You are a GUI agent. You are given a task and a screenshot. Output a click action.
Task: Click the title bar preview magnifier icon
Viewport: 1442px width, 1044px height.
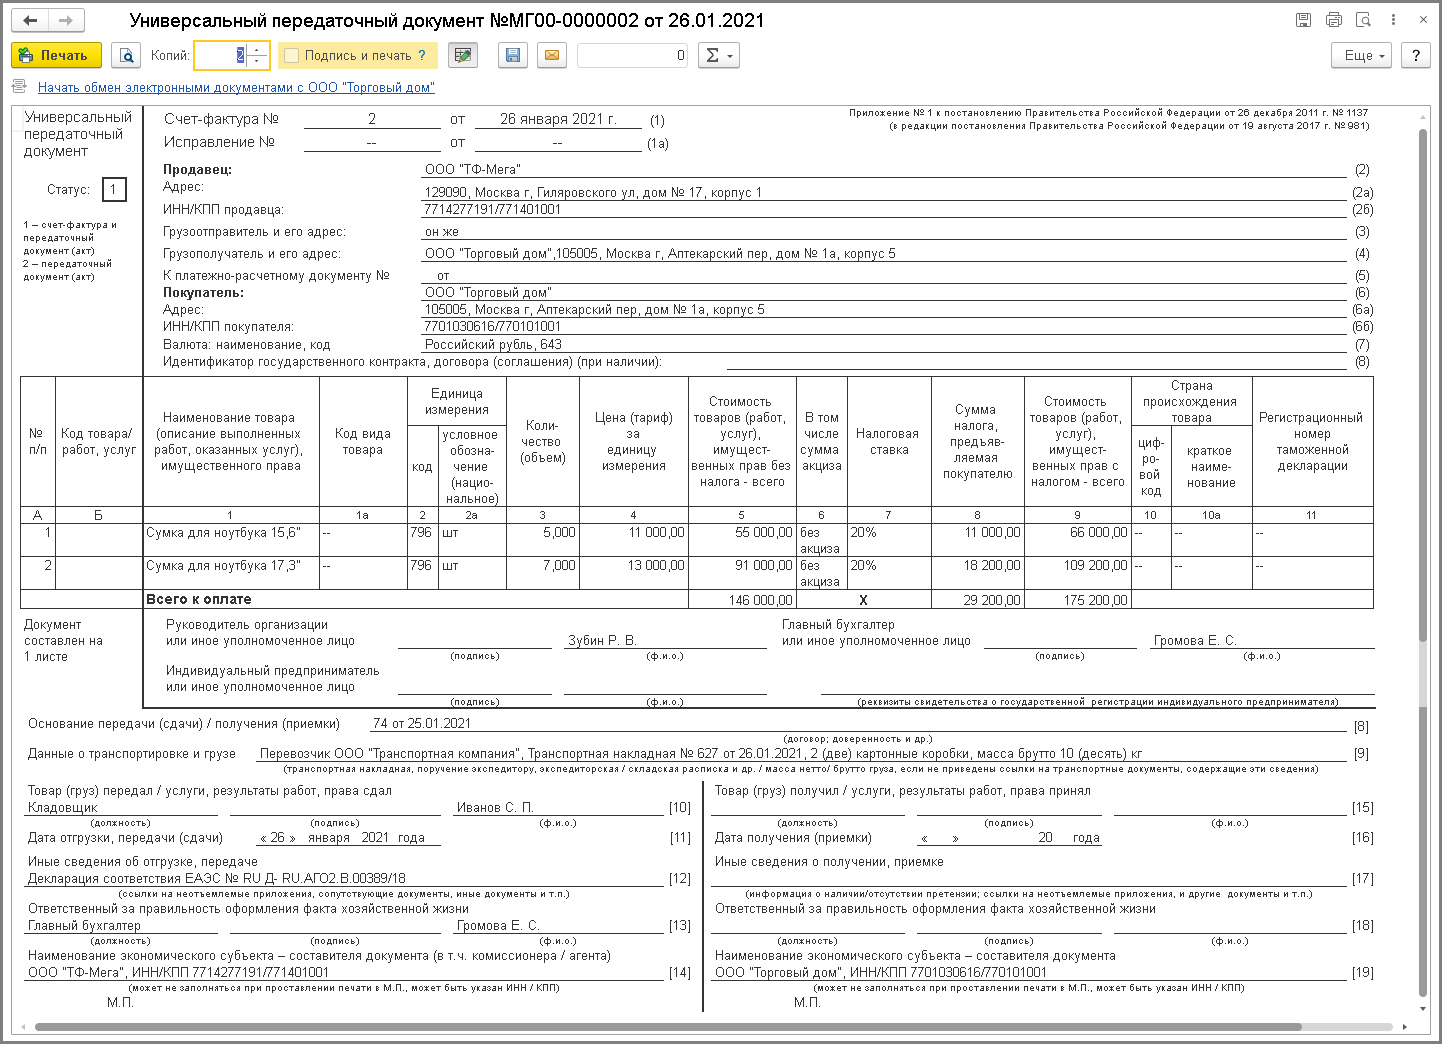tap(1363, 20)
